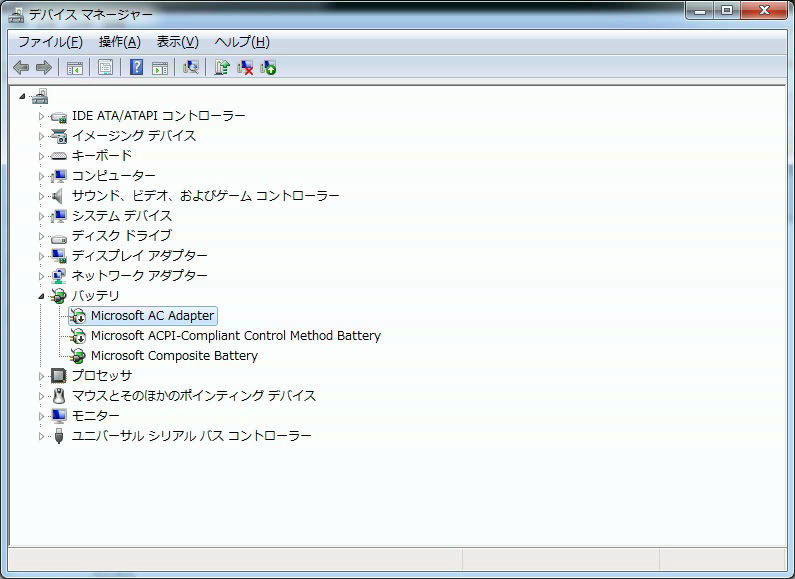
Task: Click the Forward arrow toolbar icon
Action: click(x=44, y=67)
